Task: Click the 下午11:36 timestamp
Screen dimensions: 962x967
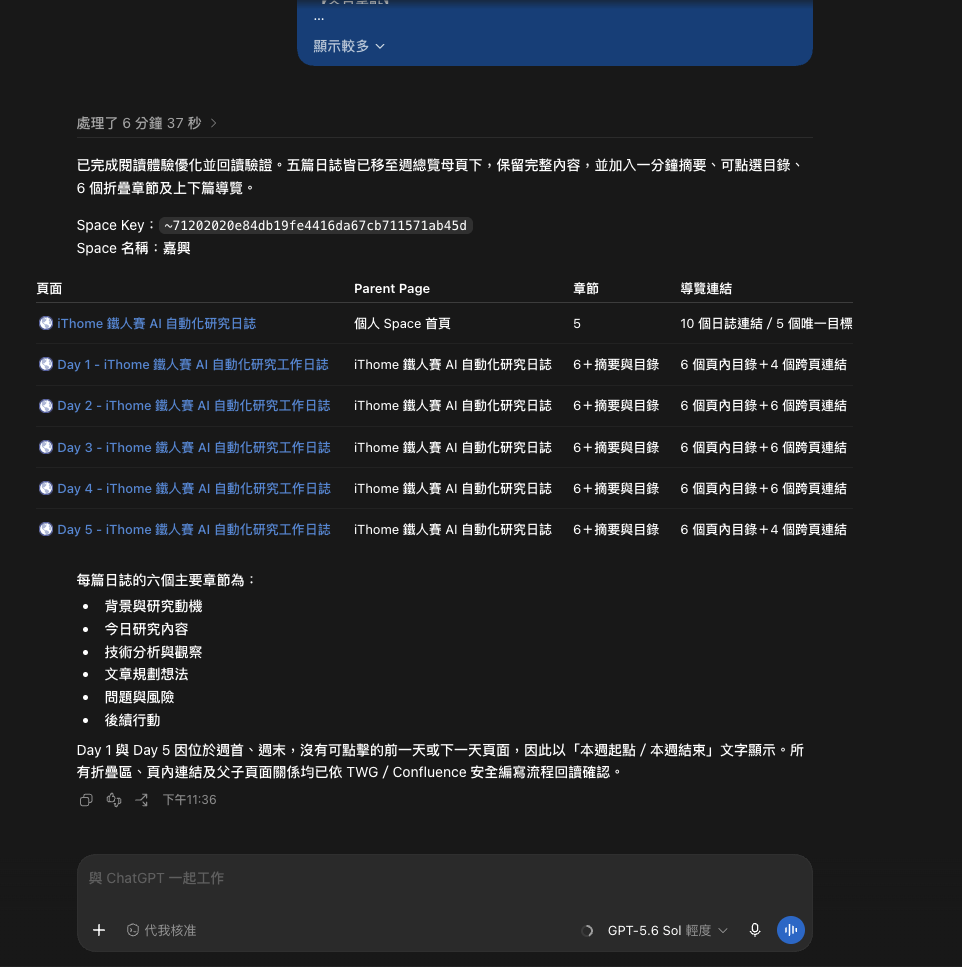Action: (x=189, y=800)
